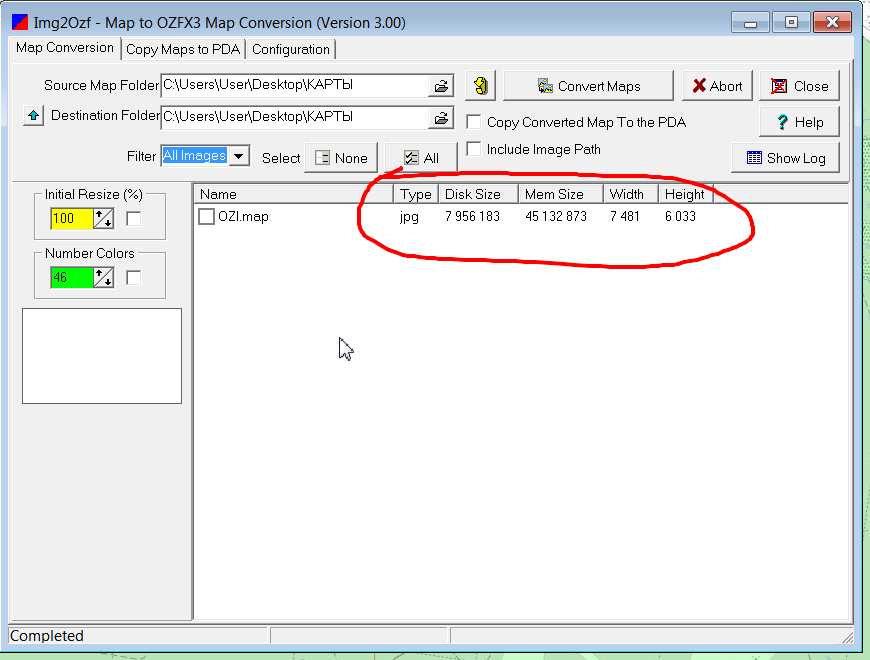Browse for Source Map Folder

coord(441,86)
